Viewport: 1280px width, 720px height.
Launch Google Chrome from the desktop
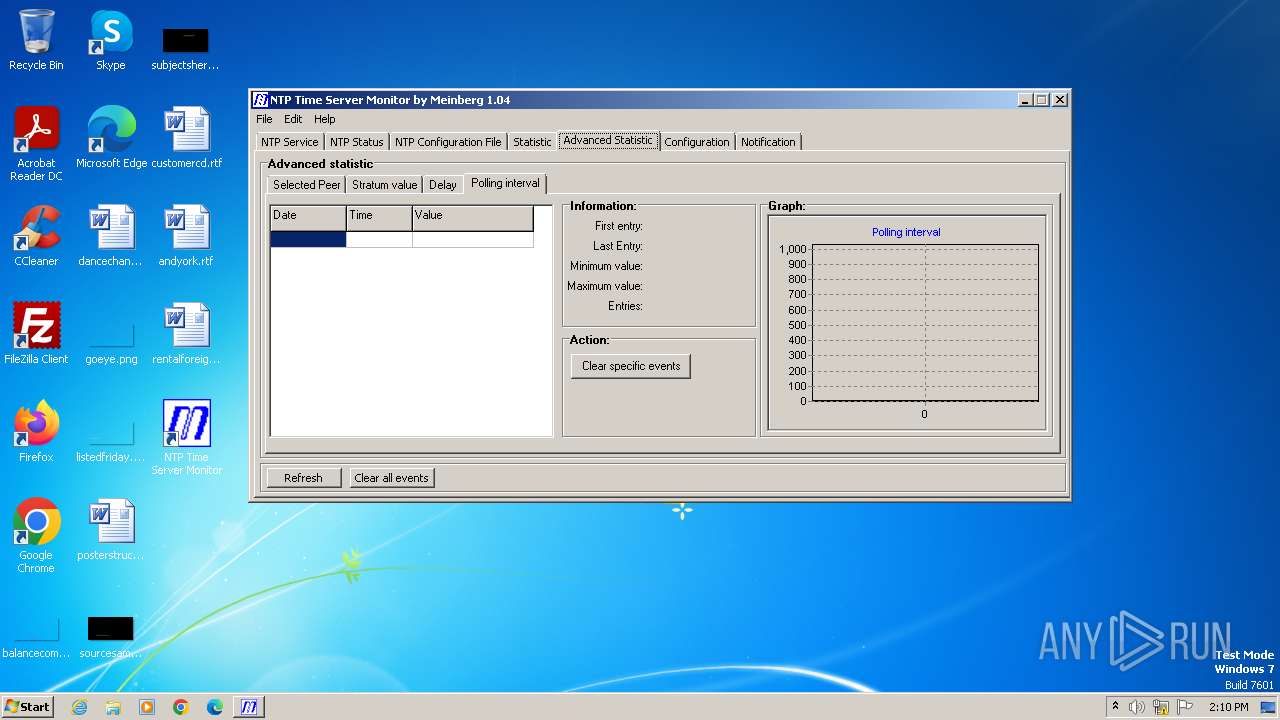[x=36, y=536]
